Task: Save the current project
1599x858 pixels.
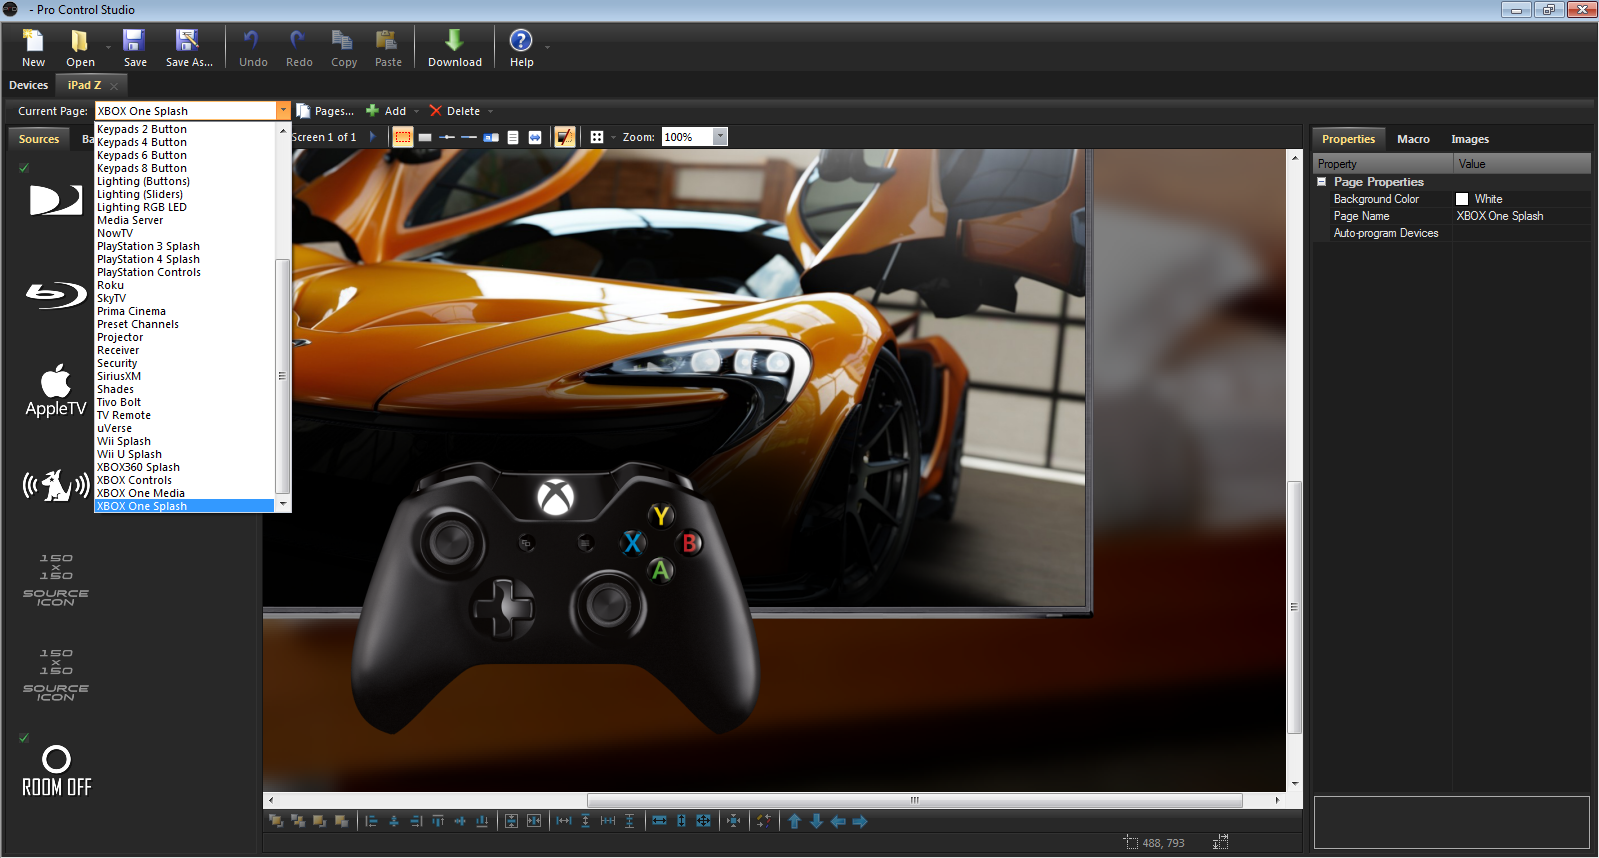Action: point(135,47)
